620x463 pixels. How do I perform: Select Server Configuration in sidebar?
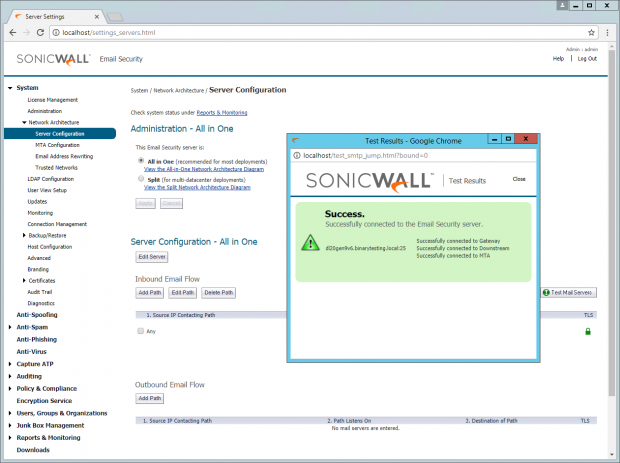(x=60, y=134)
